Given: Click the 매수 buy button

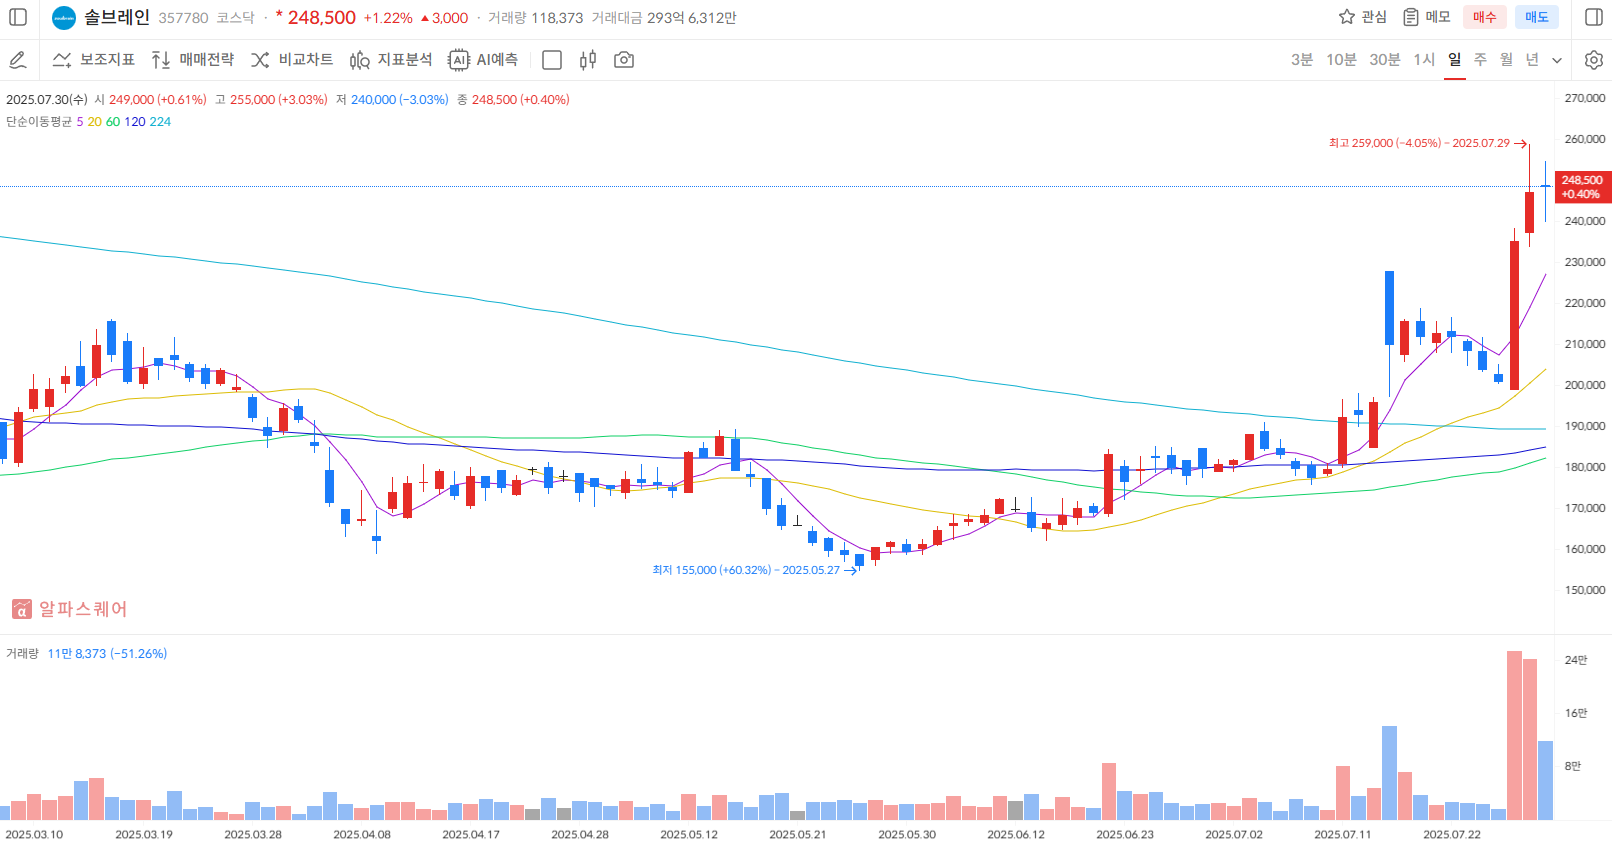Looking at the screenshot, I should click(x=1485, y=17).
